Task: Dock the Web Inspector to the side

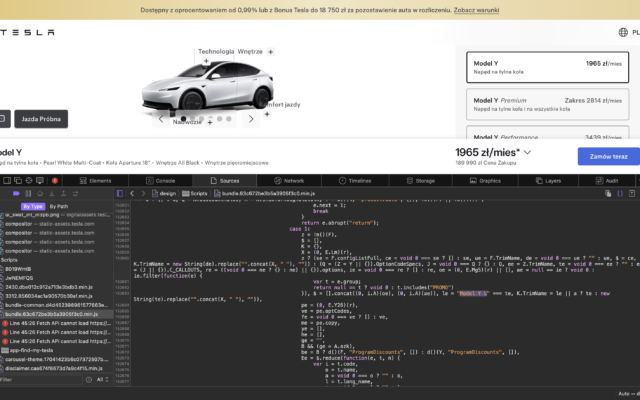Action: [x=7, y=180]
